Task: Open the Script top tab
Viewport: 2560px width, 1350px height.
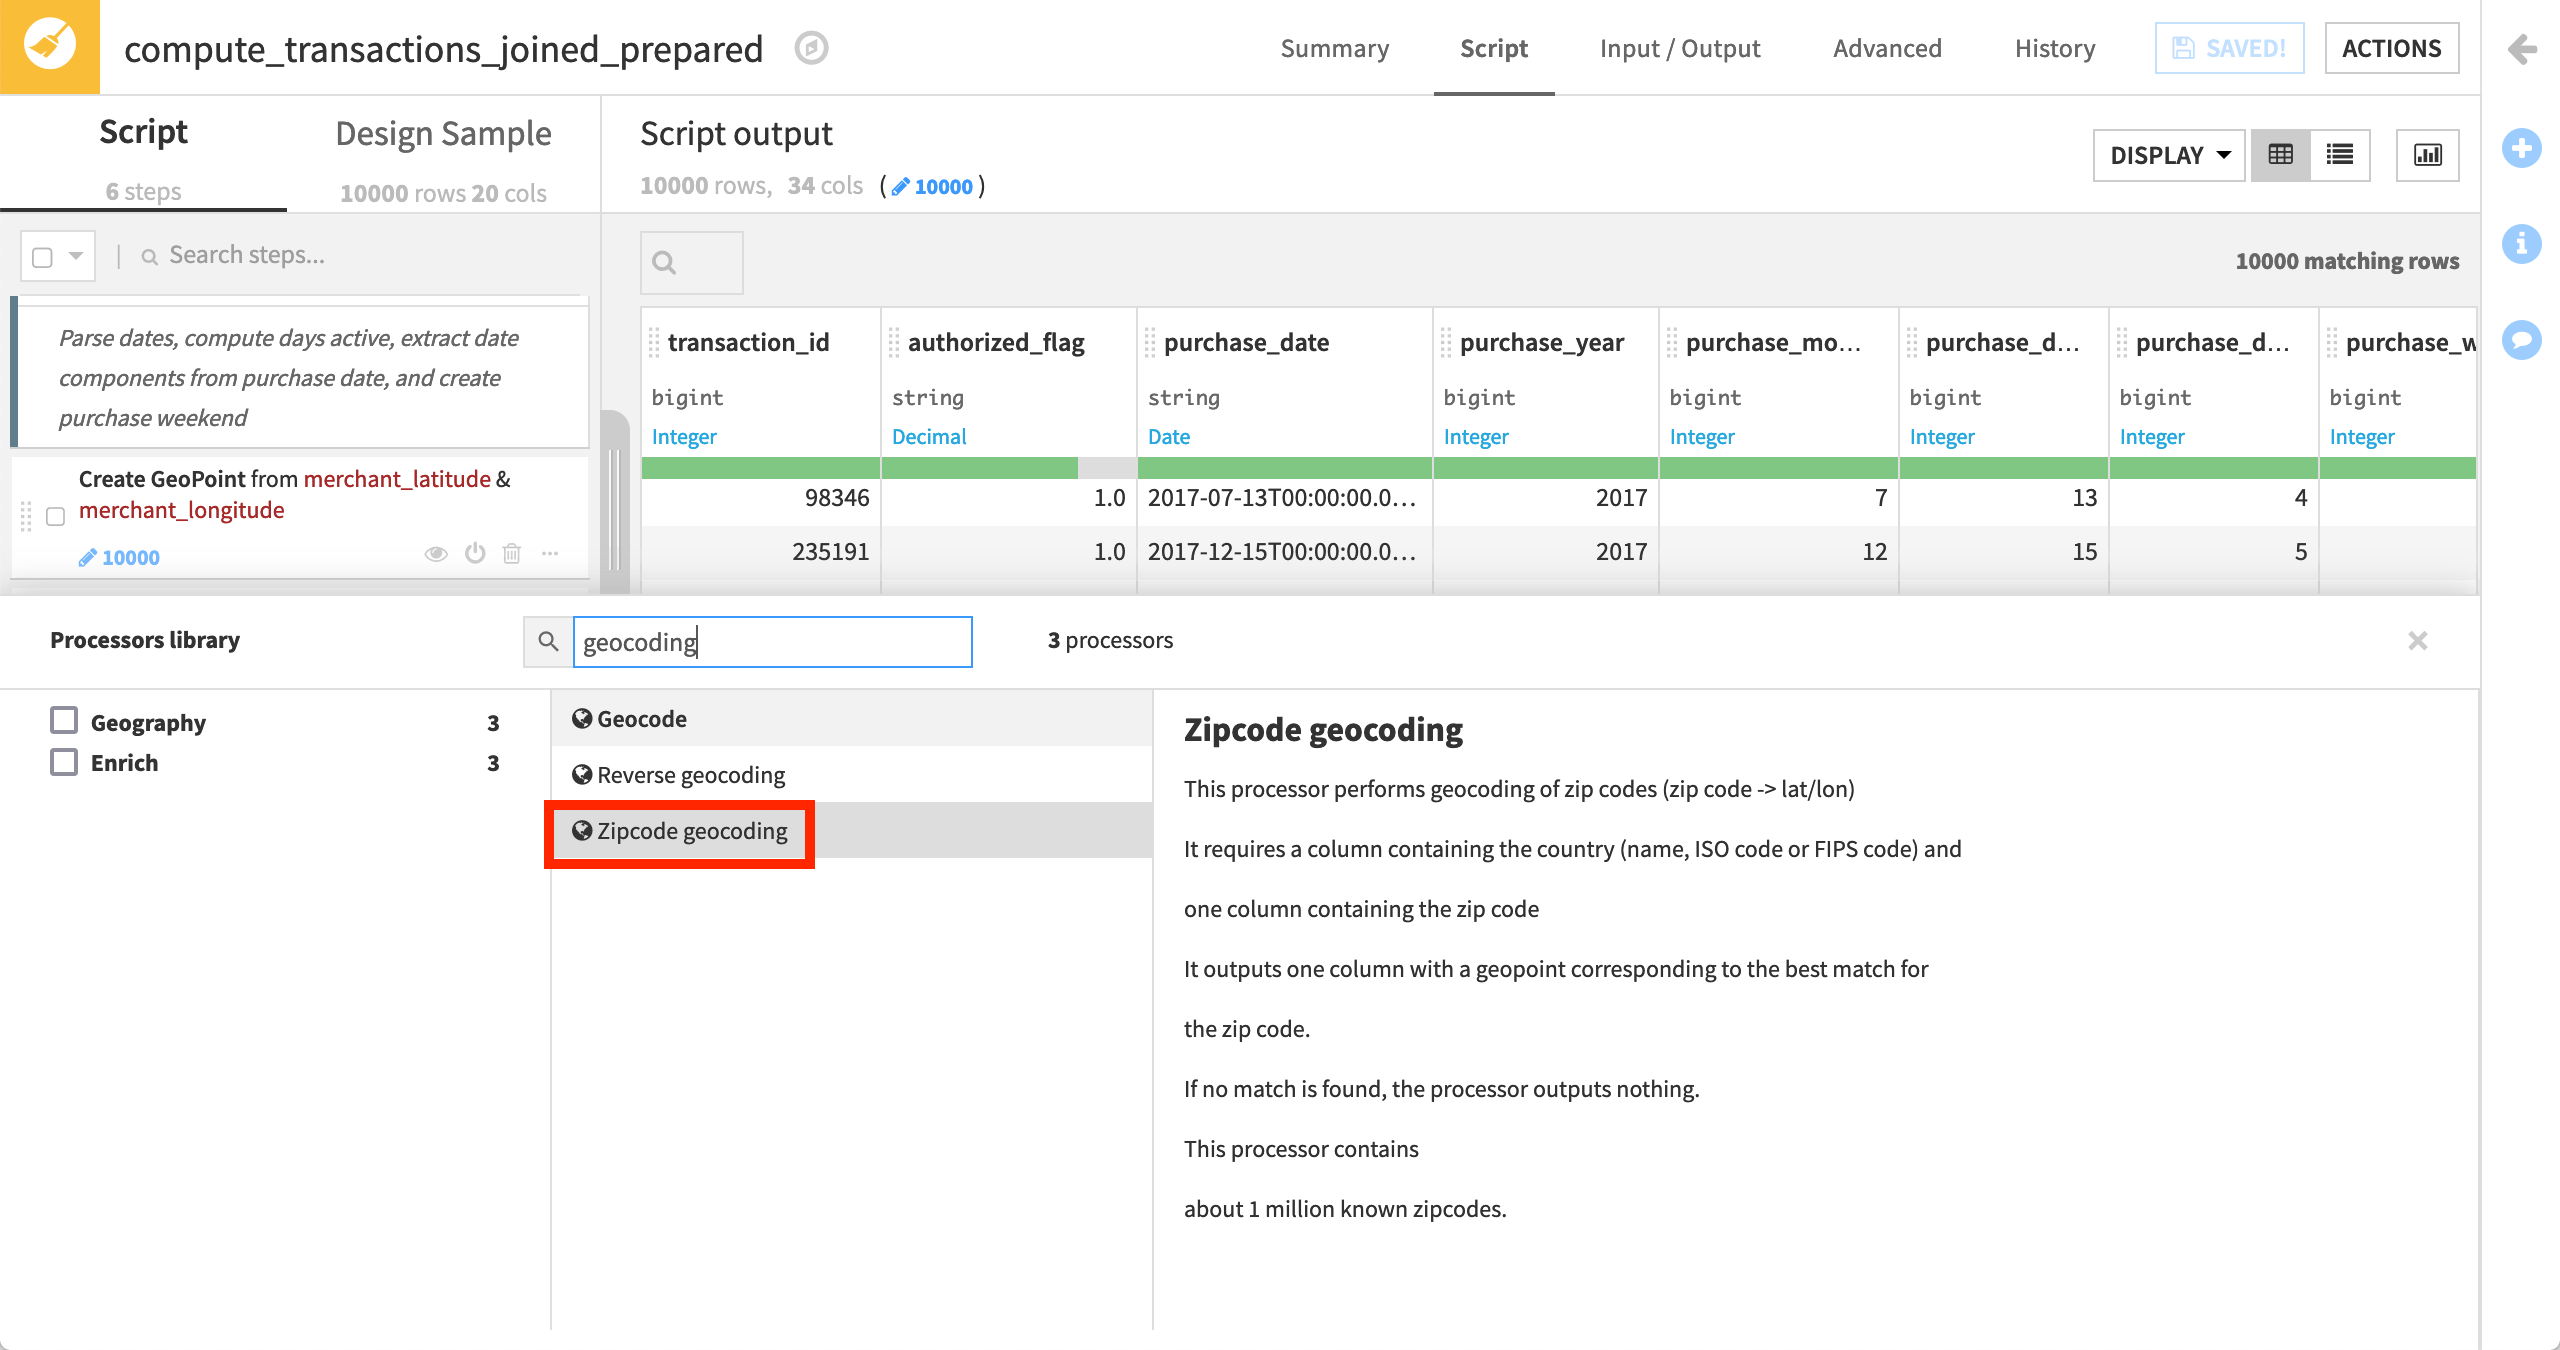Action: 1494,48
